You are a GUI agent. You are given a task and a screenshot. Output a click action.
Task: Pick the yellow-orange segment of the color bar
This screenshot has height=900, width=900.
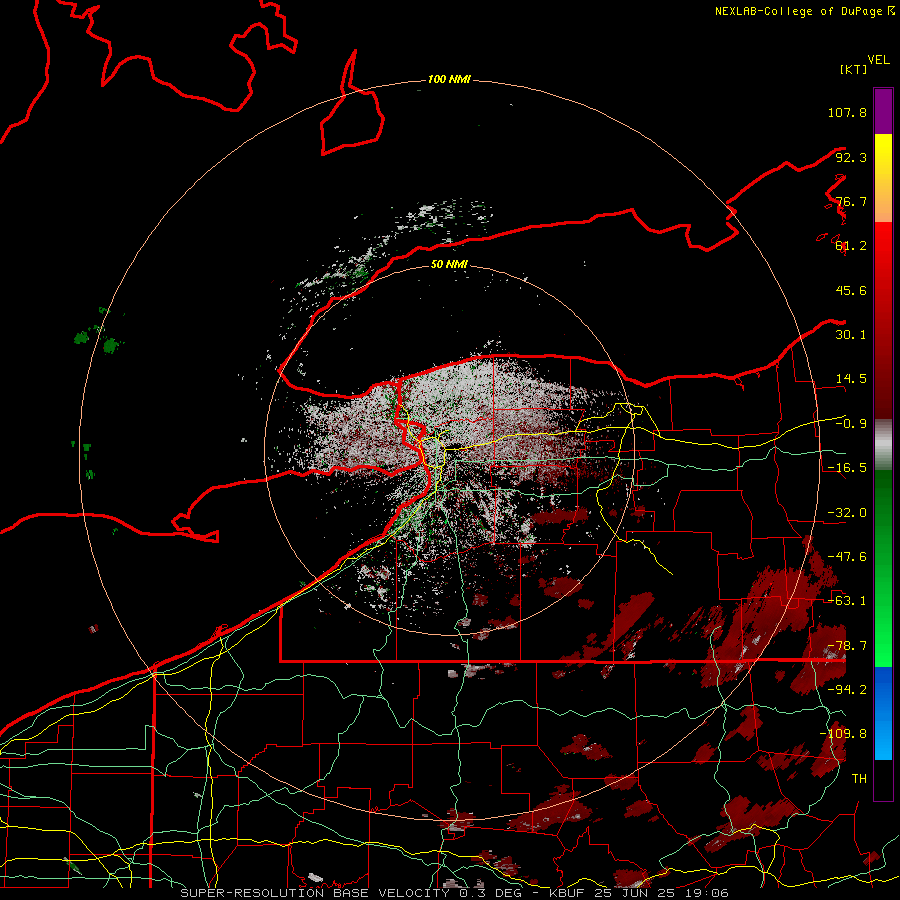click(883, 178)
